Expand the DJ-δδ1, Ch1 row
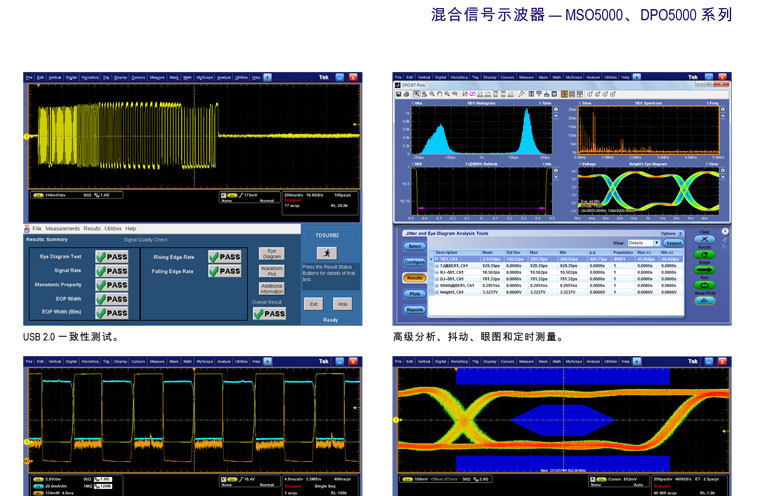Image resolution: width=760 pixels, height=496 pixels. (x=437, y=279)
